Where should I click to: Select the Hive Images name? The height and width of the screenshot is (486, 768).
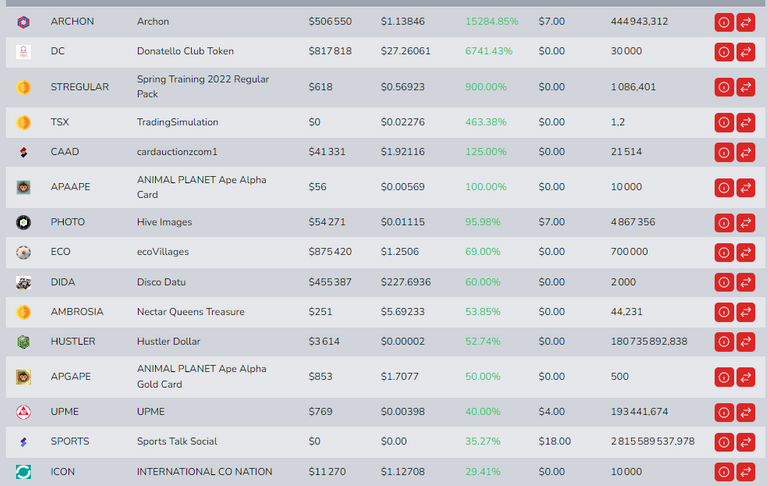tap(165, 222)
